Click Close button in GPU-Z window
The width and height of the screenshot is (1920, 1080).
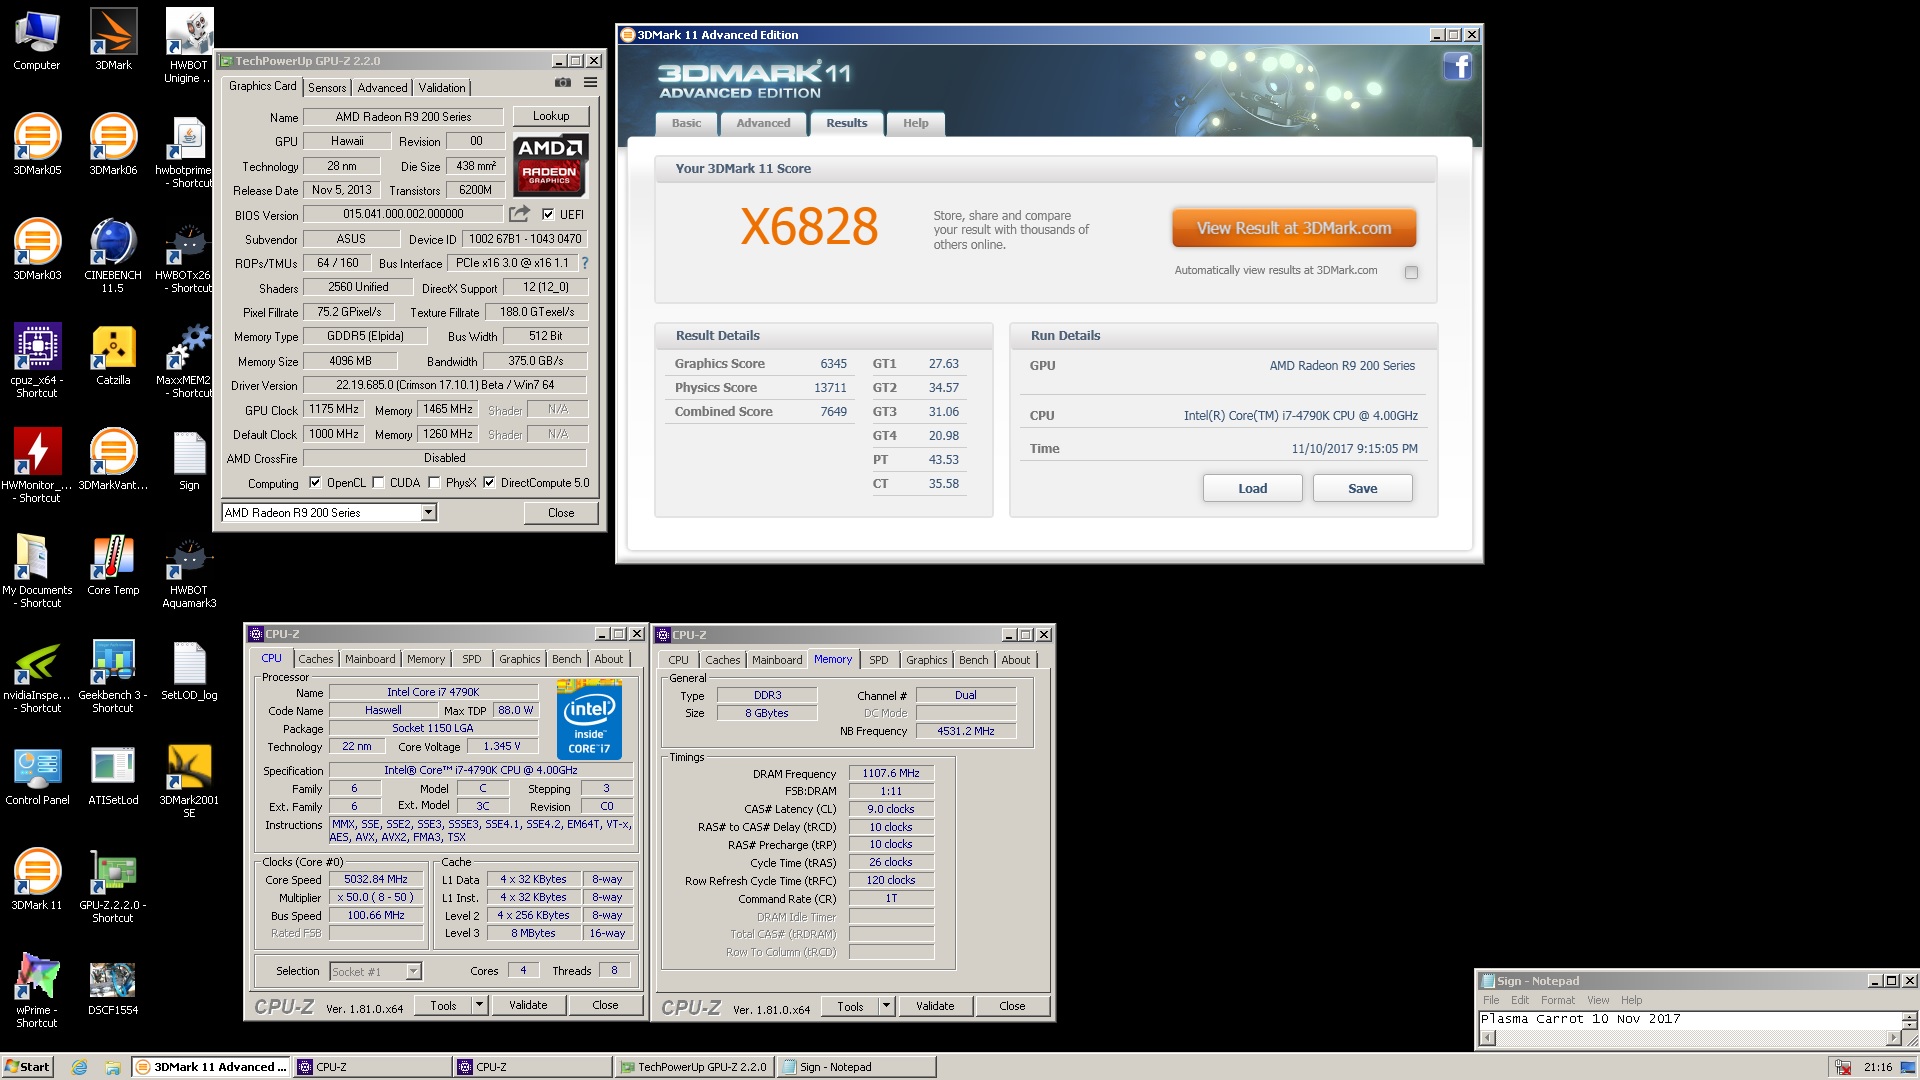pyautogui.click(x=561, y=513)
